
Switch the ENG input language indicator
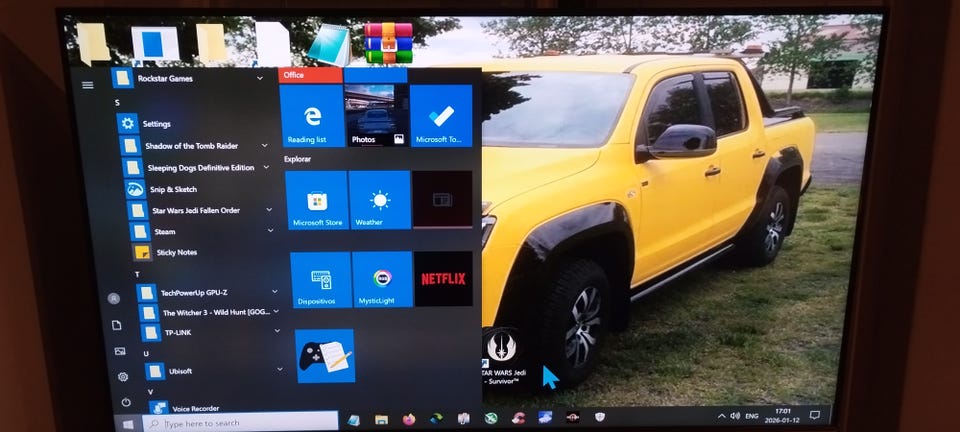point(752,416)
